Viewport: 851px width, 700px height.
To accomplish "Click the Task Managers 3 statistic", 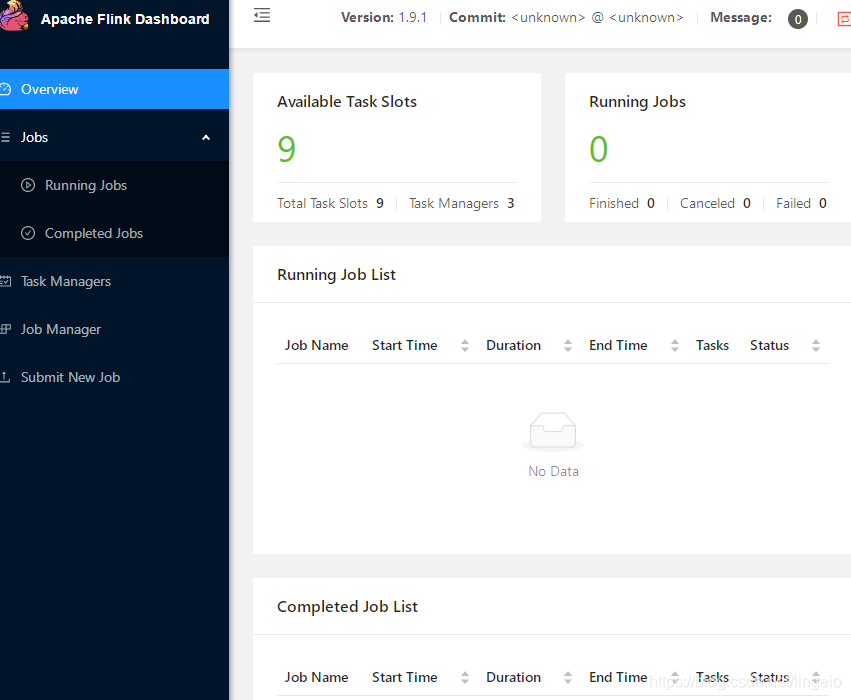I will point(461,203).
